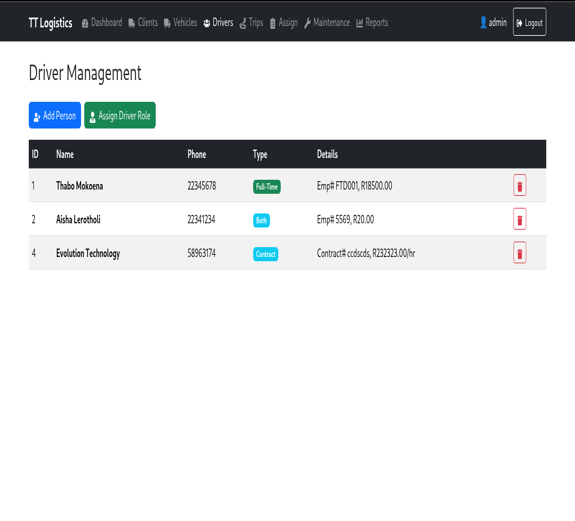Click the Assign Driver Role button
Viewport: 575px width, 521px height.
(120, 115)
